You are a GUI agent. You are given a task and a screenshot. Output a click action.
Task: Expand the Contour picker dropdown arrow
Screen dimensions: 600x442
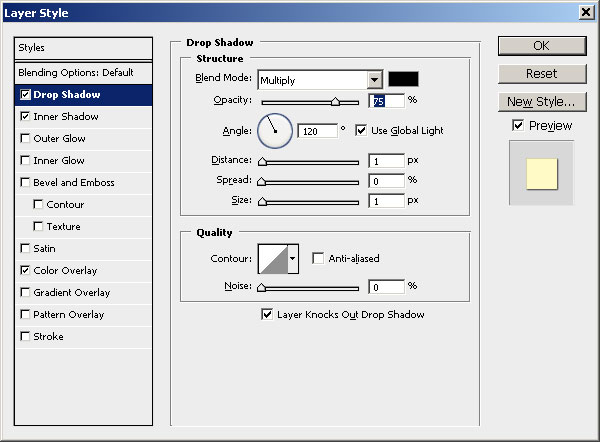tap(293, 259)
